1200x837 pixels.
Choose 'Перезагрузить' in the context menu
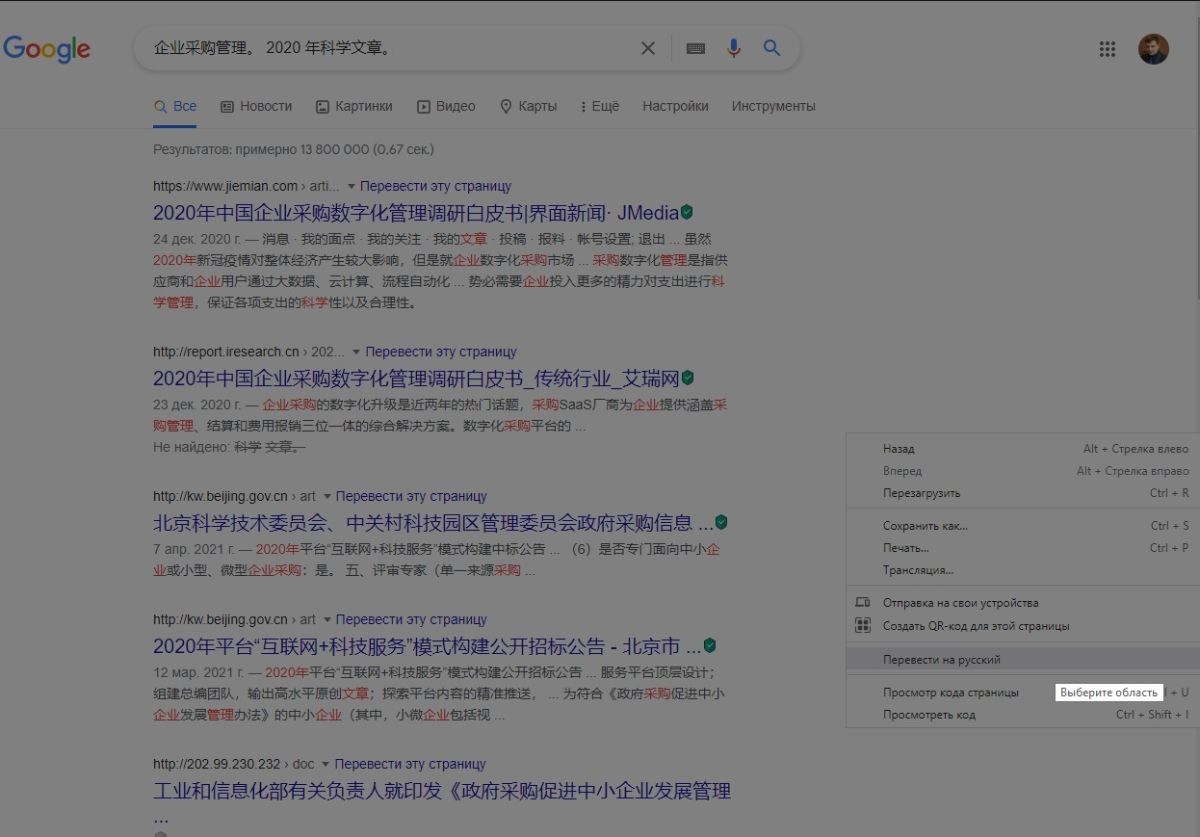(x=1022, y=493)
